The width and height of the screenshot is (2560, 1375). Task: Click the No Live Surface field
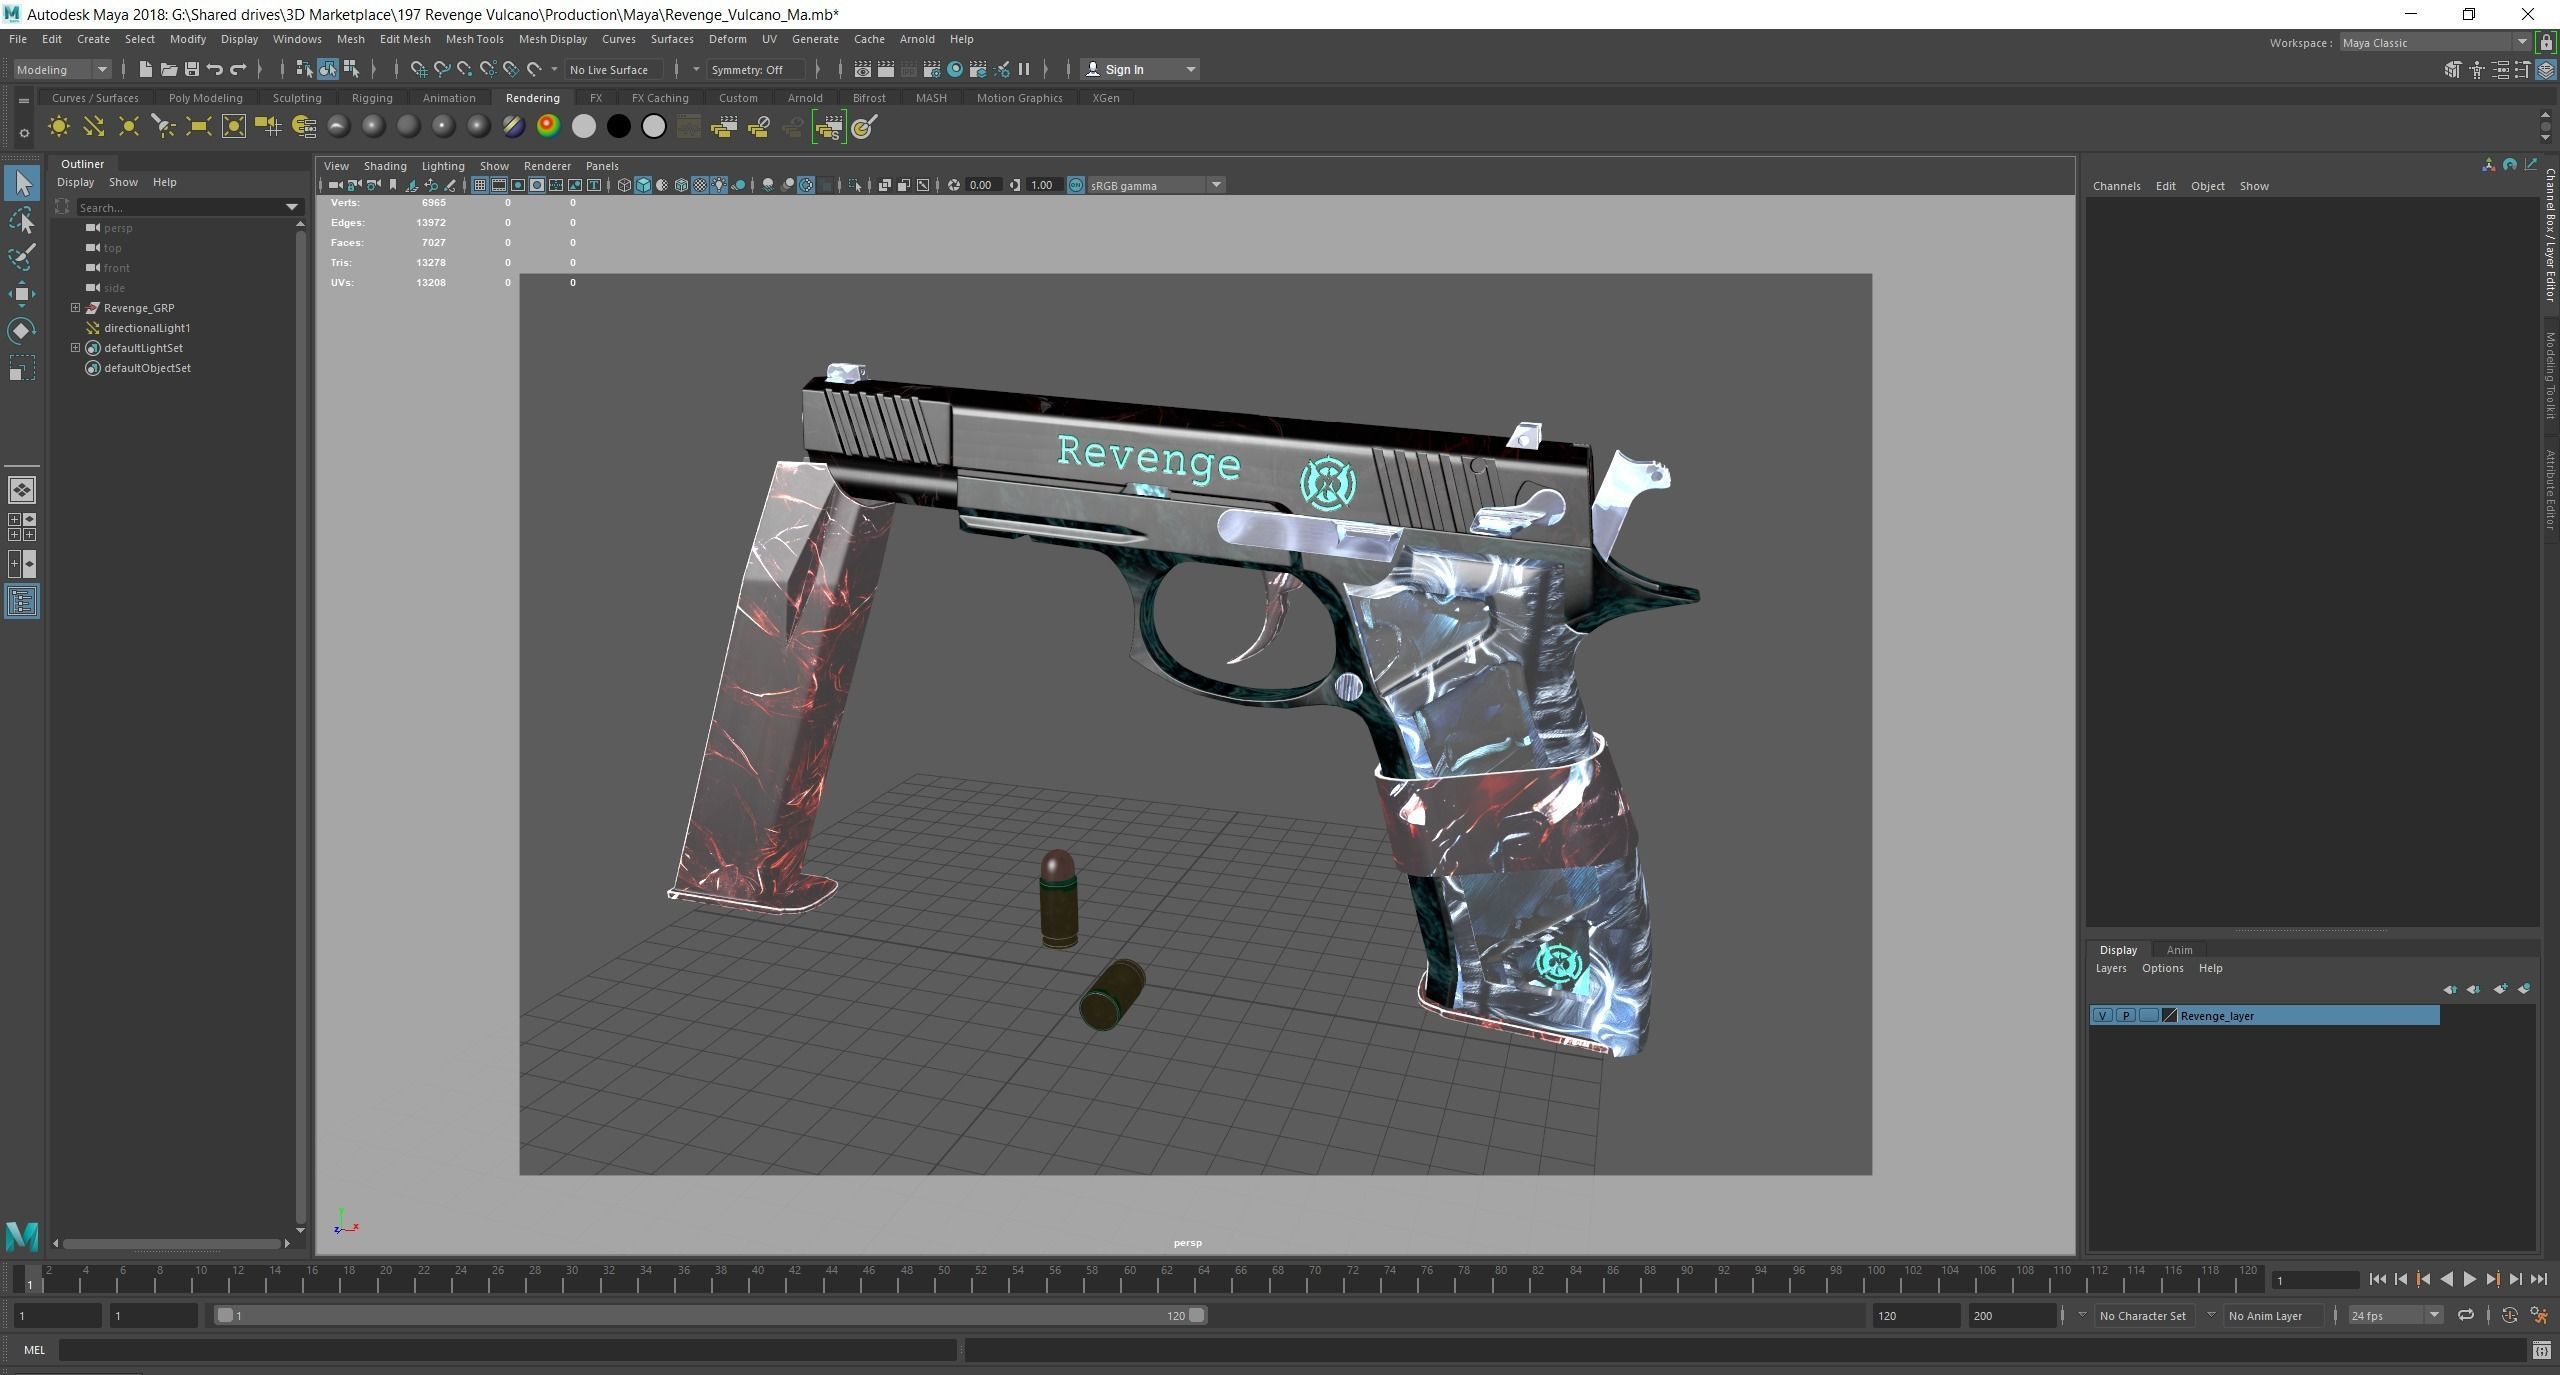(x=613, y=69)
